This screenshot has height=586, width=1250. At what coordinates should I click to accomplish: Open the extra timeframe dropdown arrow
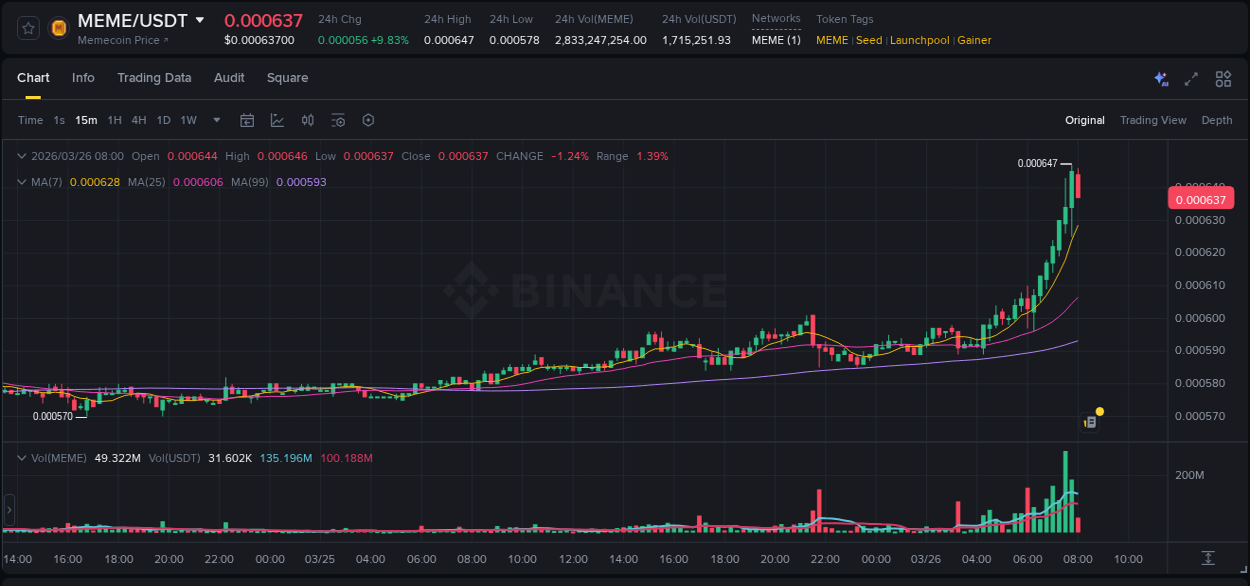(215, 120)
